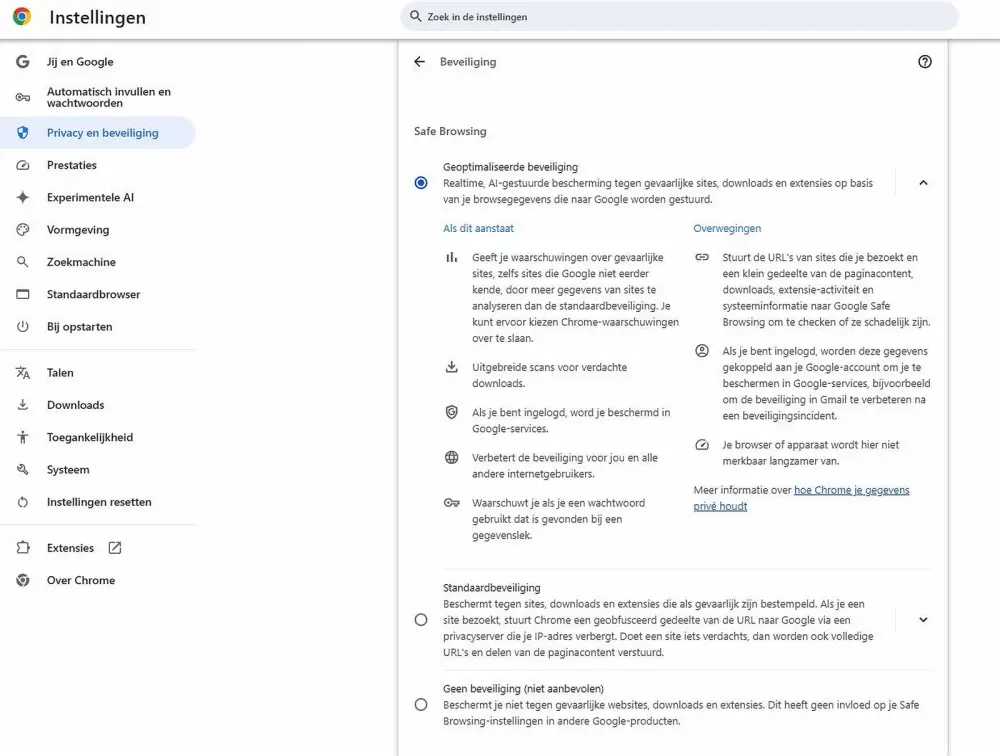
Task: Select Geen beveiliging radio button
Action: [421, 704]
